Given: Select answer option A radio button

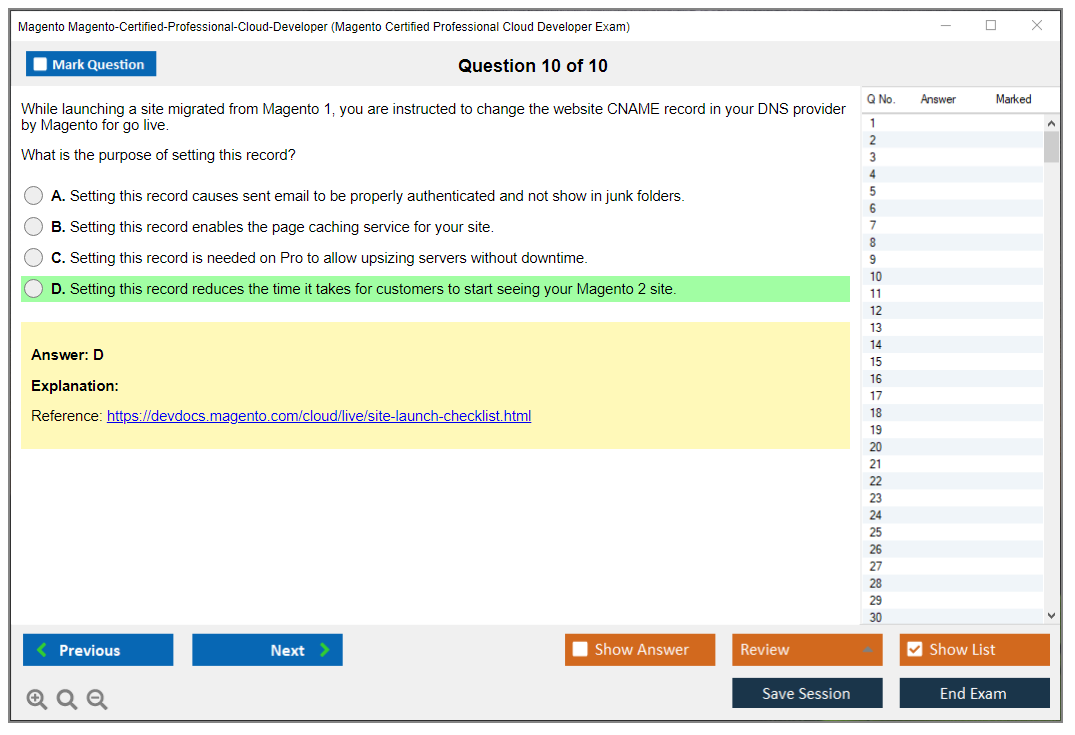Looking at the screenshot, I should click(34, 196).
